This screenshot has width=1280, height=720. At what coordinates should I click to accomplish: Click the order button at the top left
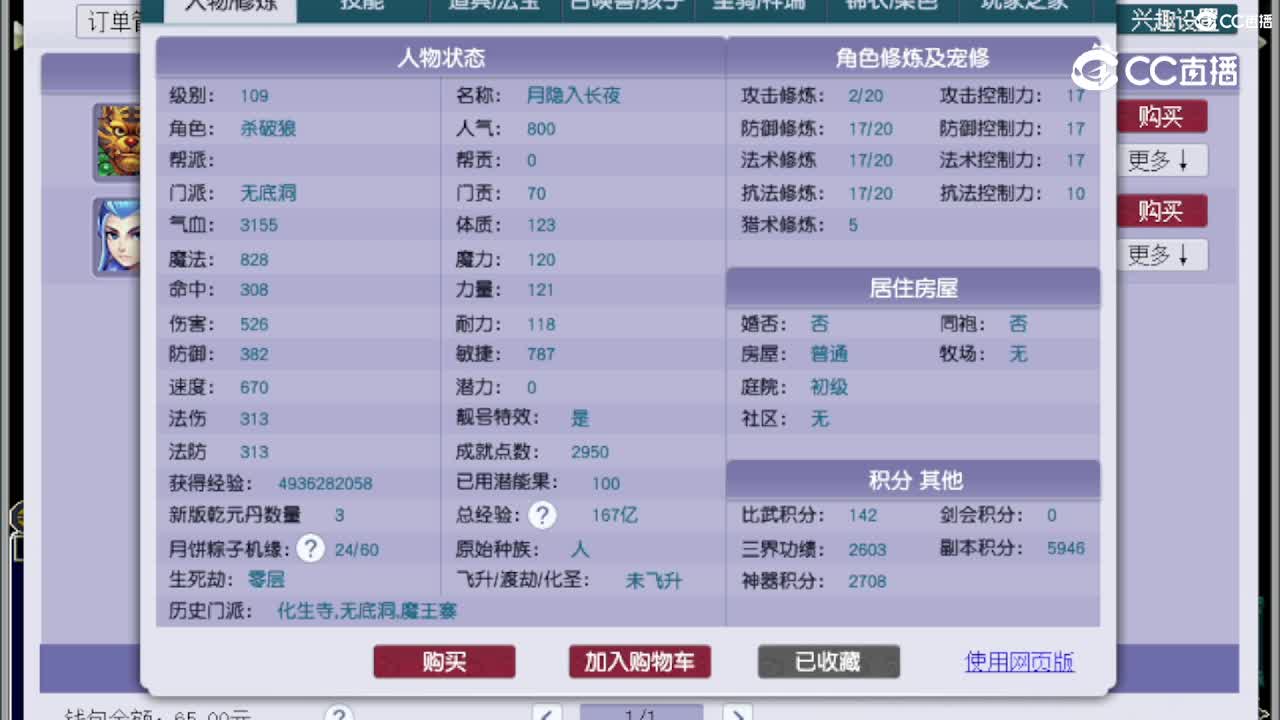108,22
